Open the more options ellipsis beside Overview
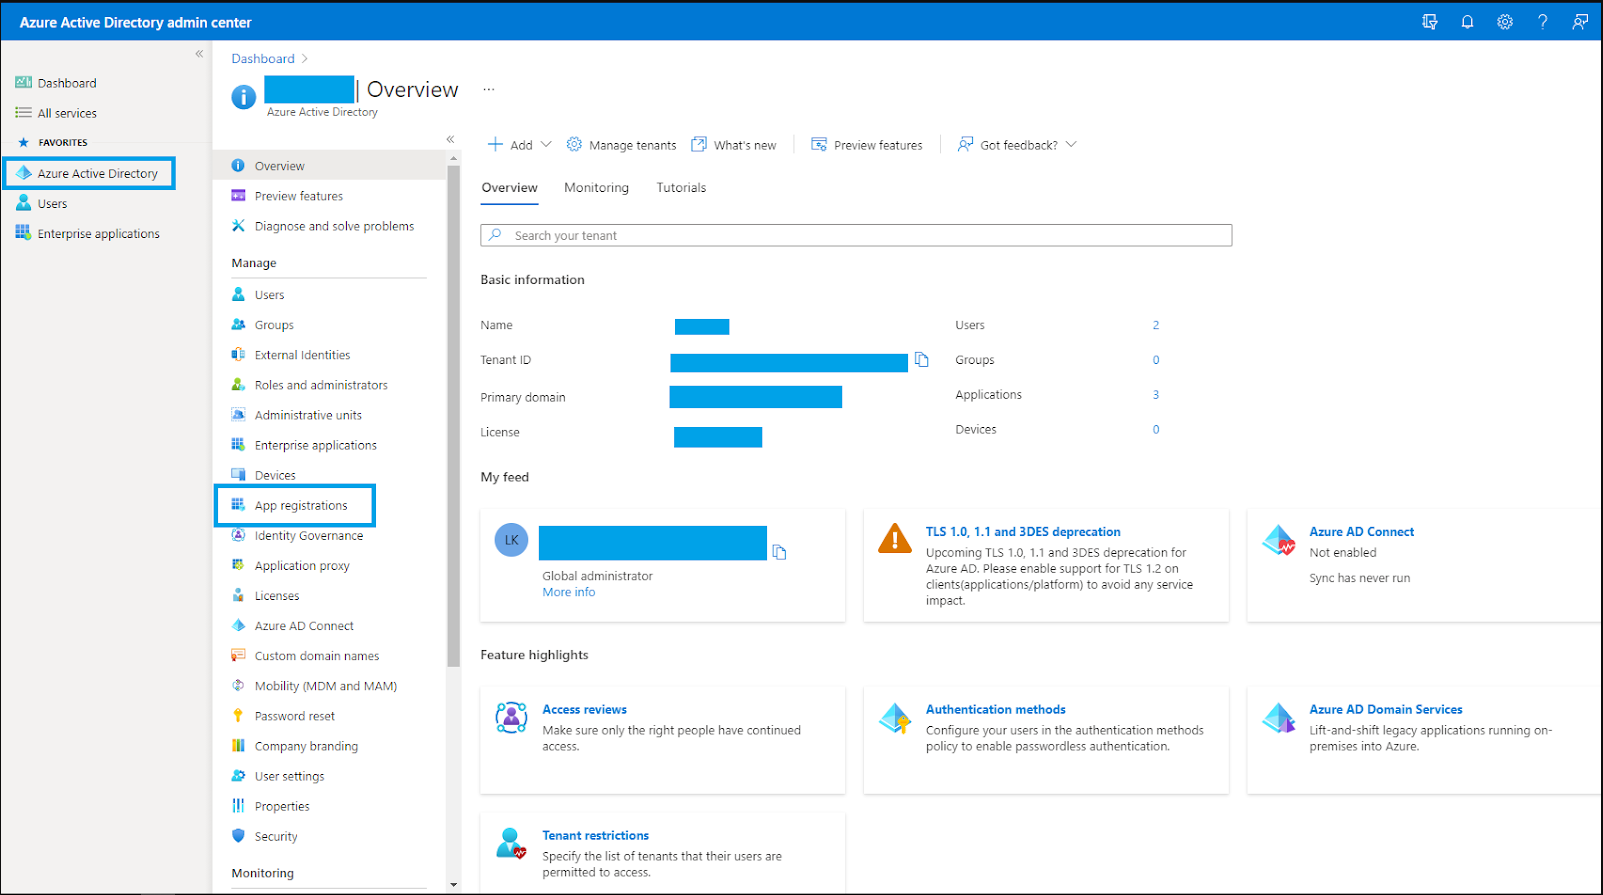Viewport: 1603px width, 895px height. [489, 89]
